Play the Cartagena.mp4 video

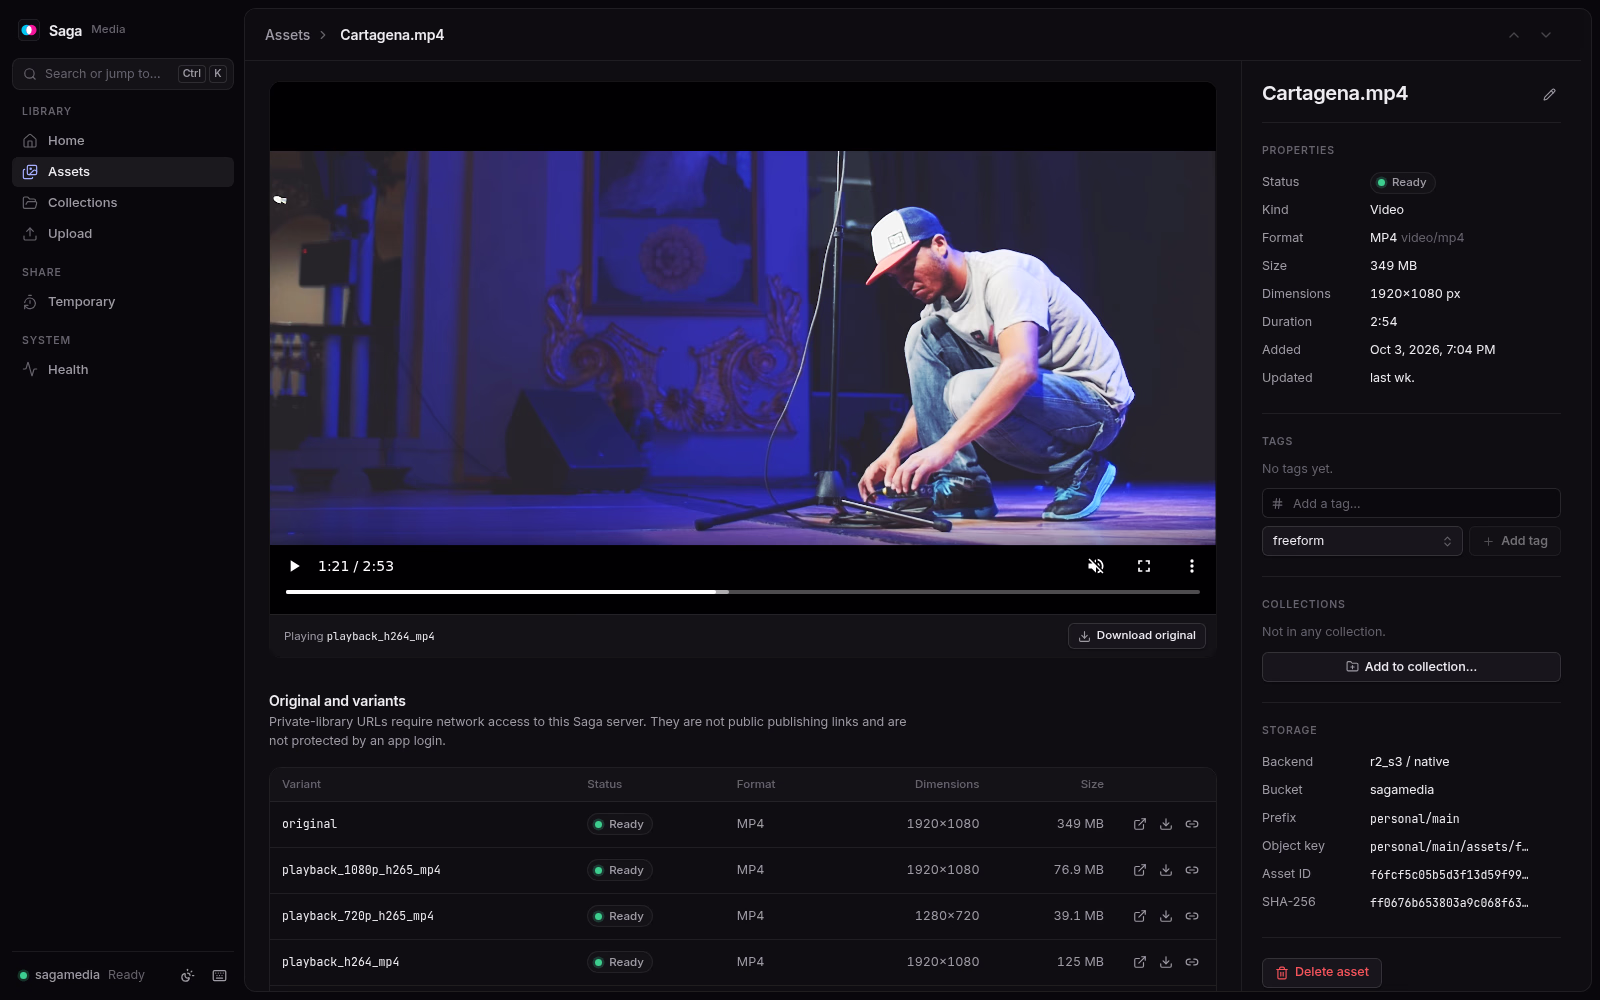pos(295,566)
